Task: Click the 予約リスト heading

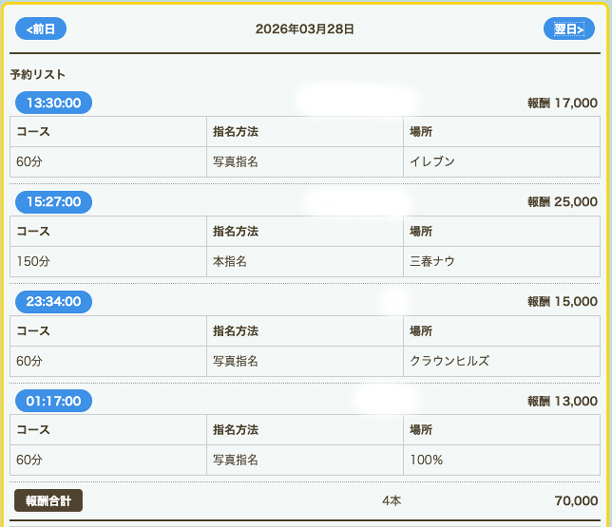Action: pos(38,75)
